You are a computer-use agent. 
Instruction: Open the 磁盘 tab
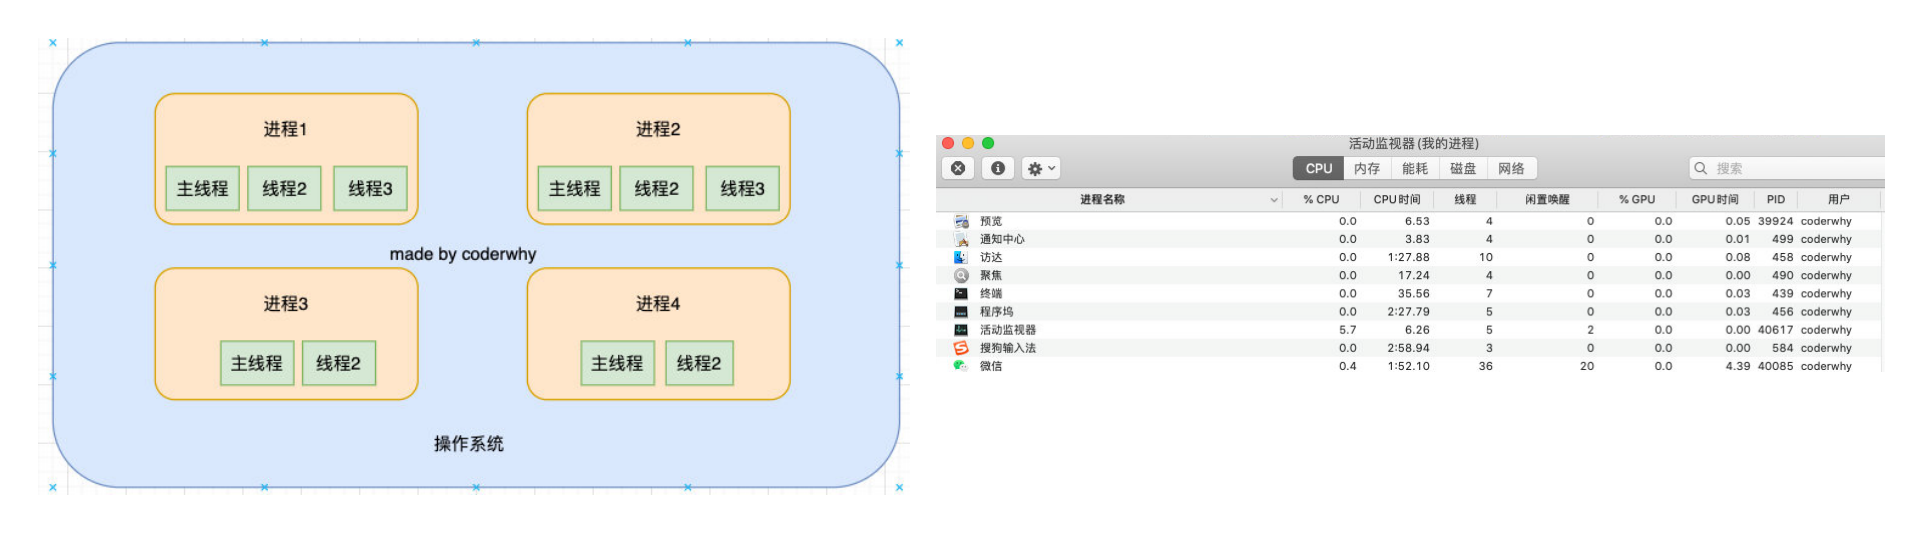click(x=1463, y=168)
